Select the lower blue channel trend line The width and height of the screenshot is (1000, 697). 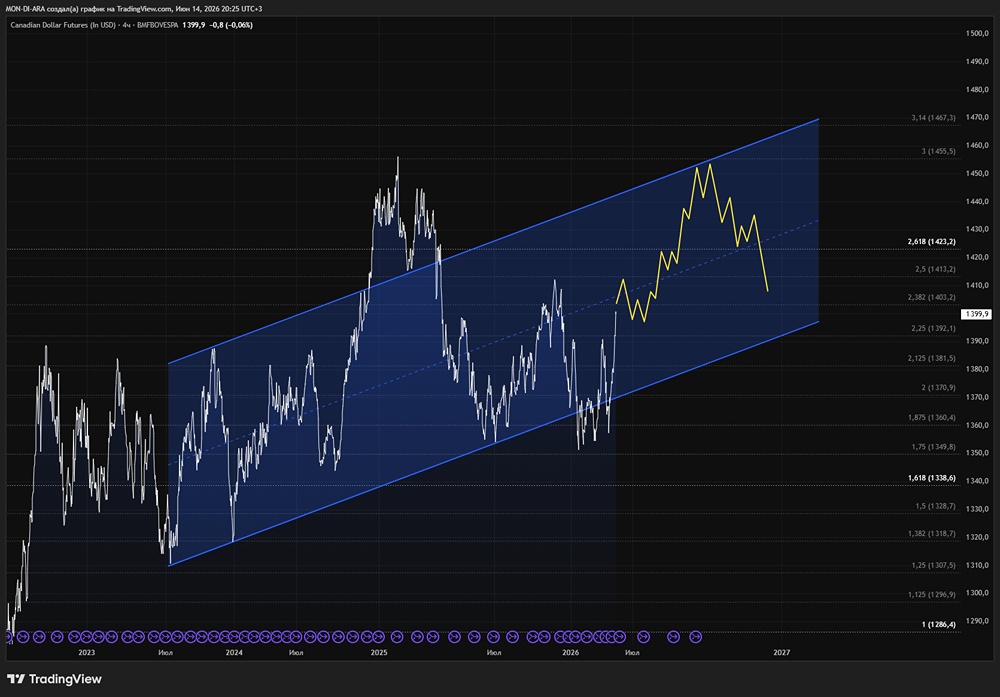tap(493, 443)
